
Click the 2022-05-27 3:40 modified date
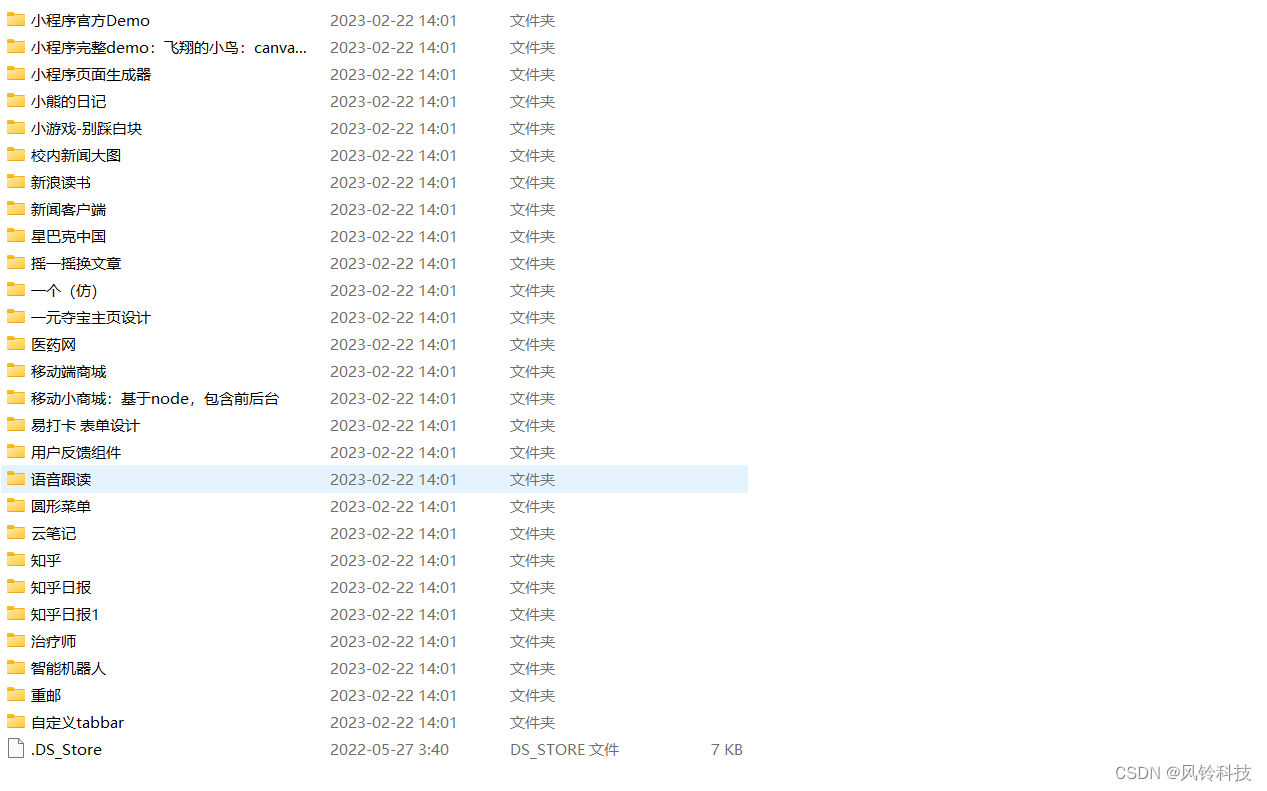[x=390, y=749]
